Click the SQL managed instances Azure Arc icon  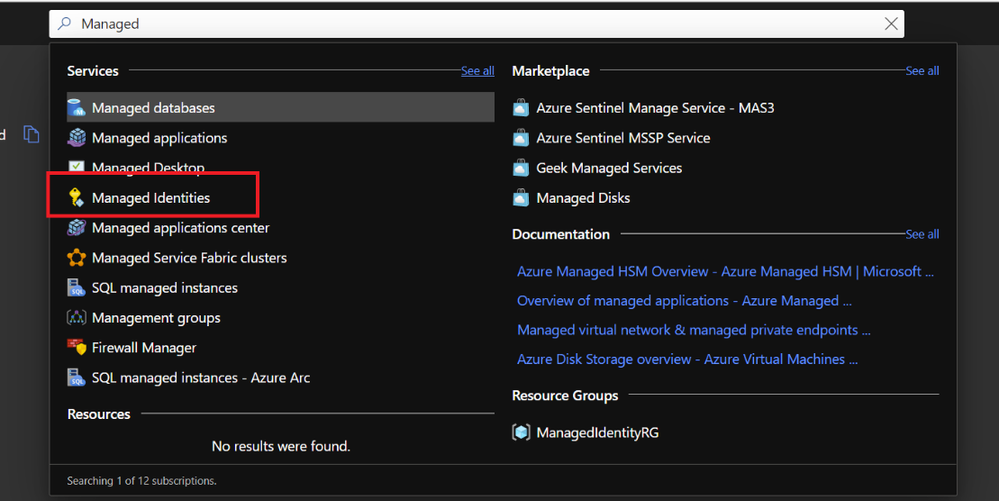(76, 377)
